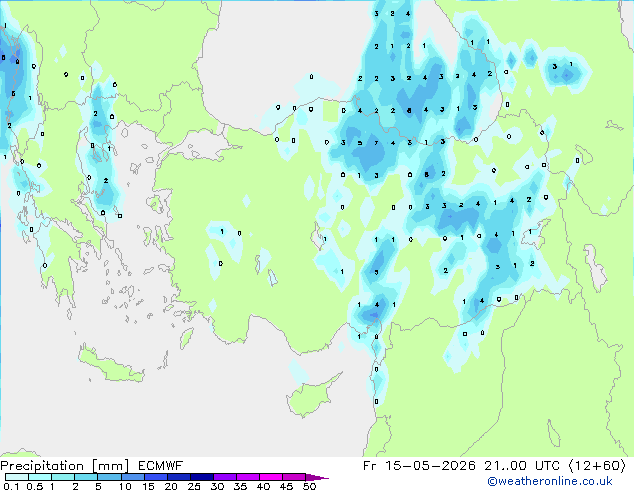Click the "0.1" legend scale label
The height and width of the screenshot is (490, 634).
[11, 486]
